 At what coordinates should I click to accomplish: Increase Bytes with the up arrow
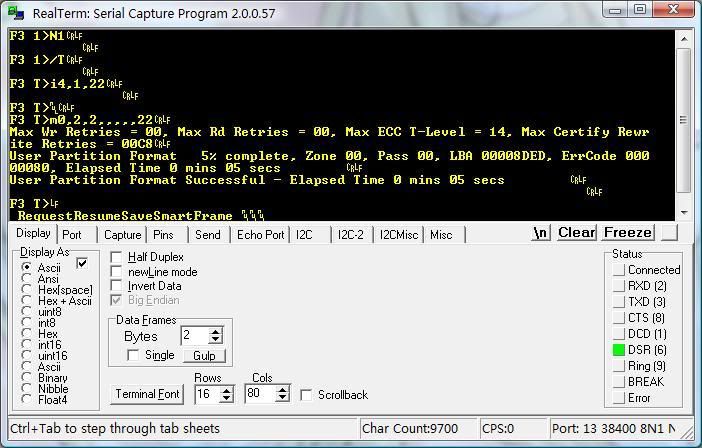(x=216, y=332)
